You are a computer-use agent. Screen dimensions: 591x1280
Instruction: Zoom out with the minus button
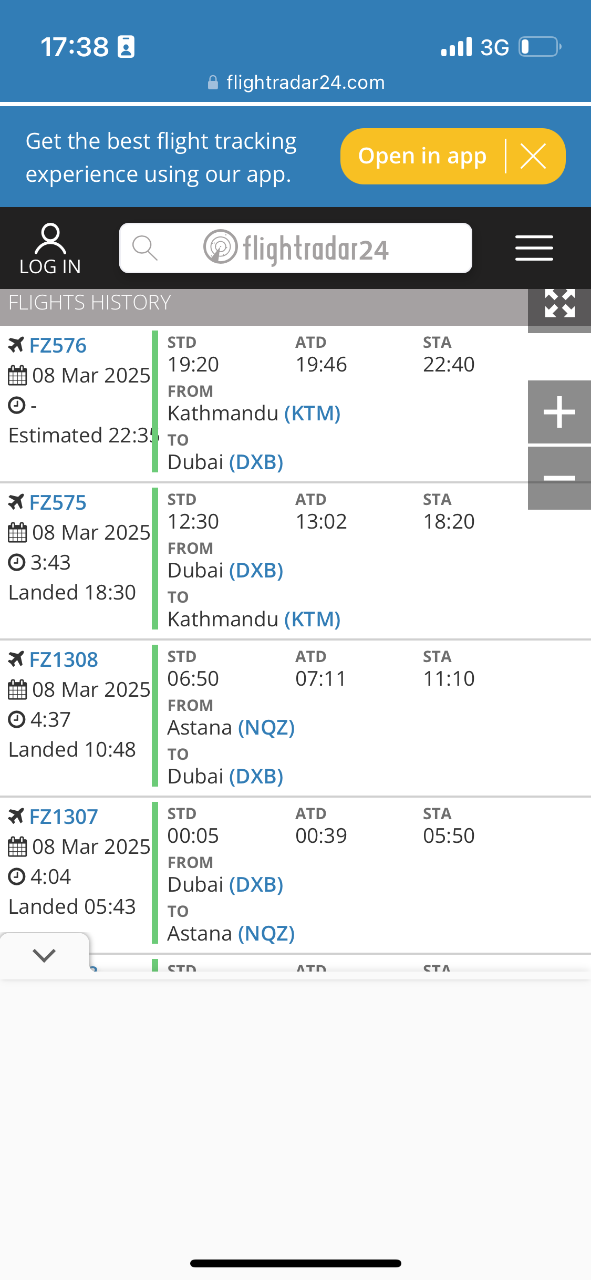point(560,478)
